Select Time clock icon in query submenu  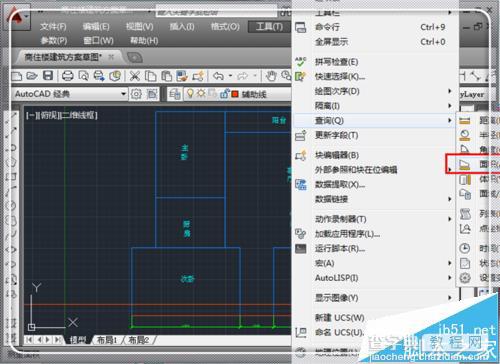pyautogui.click(x=465, y=248)
